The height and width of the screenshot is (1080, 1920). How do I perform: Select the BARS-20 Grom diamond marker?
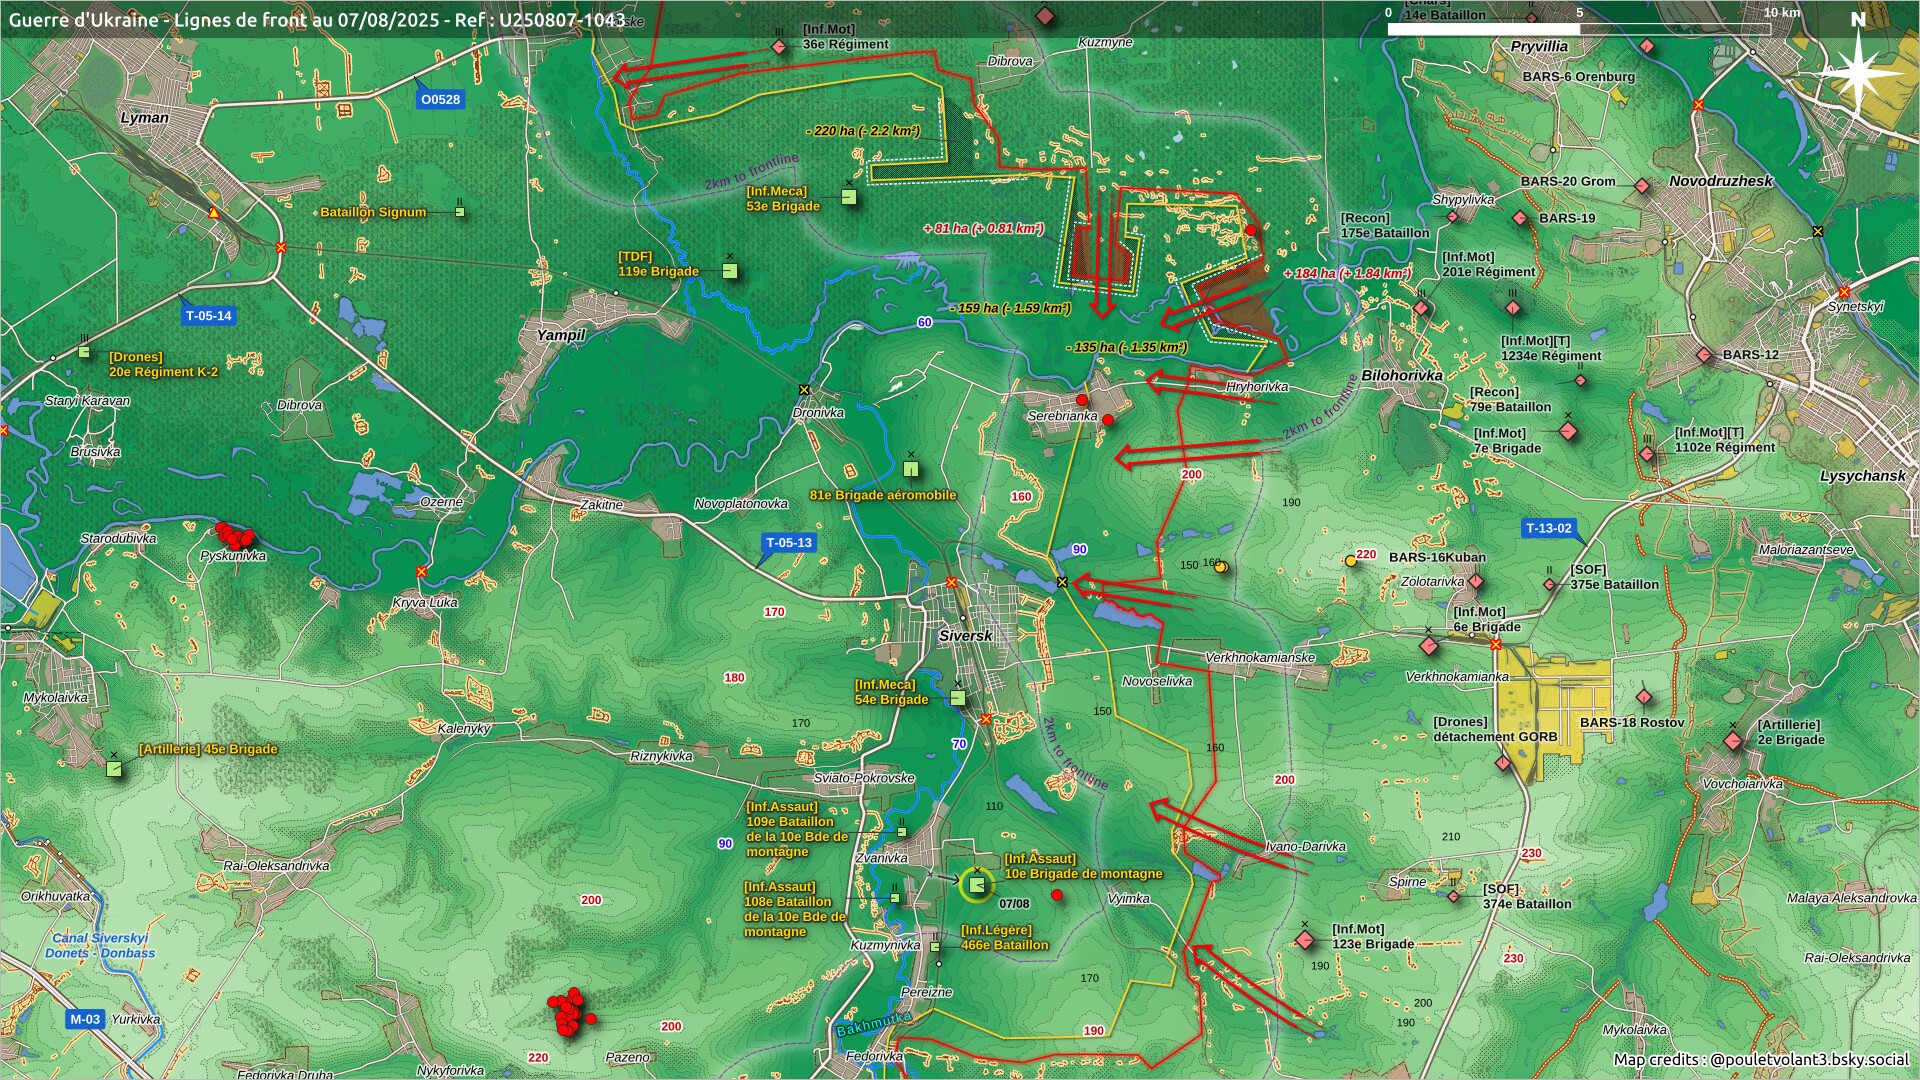1642,186
